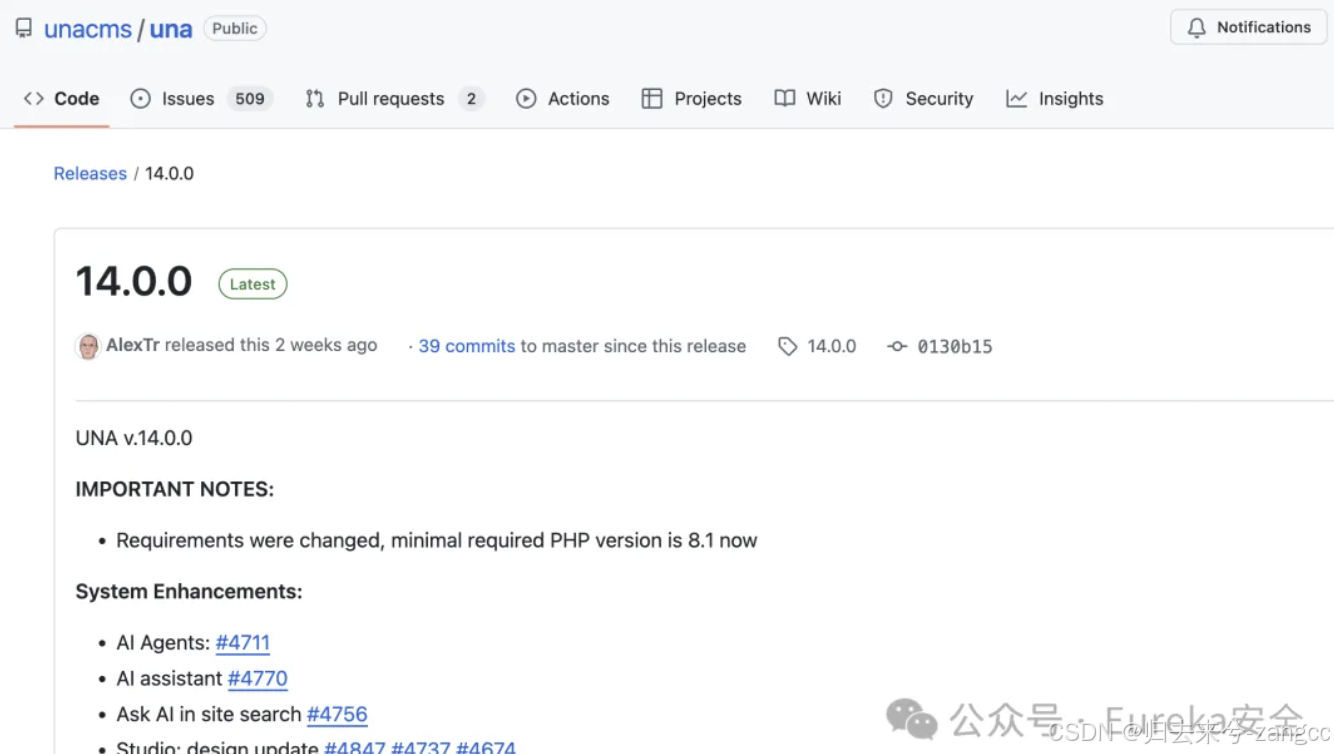Open the Wiki tab

point(808,98)
